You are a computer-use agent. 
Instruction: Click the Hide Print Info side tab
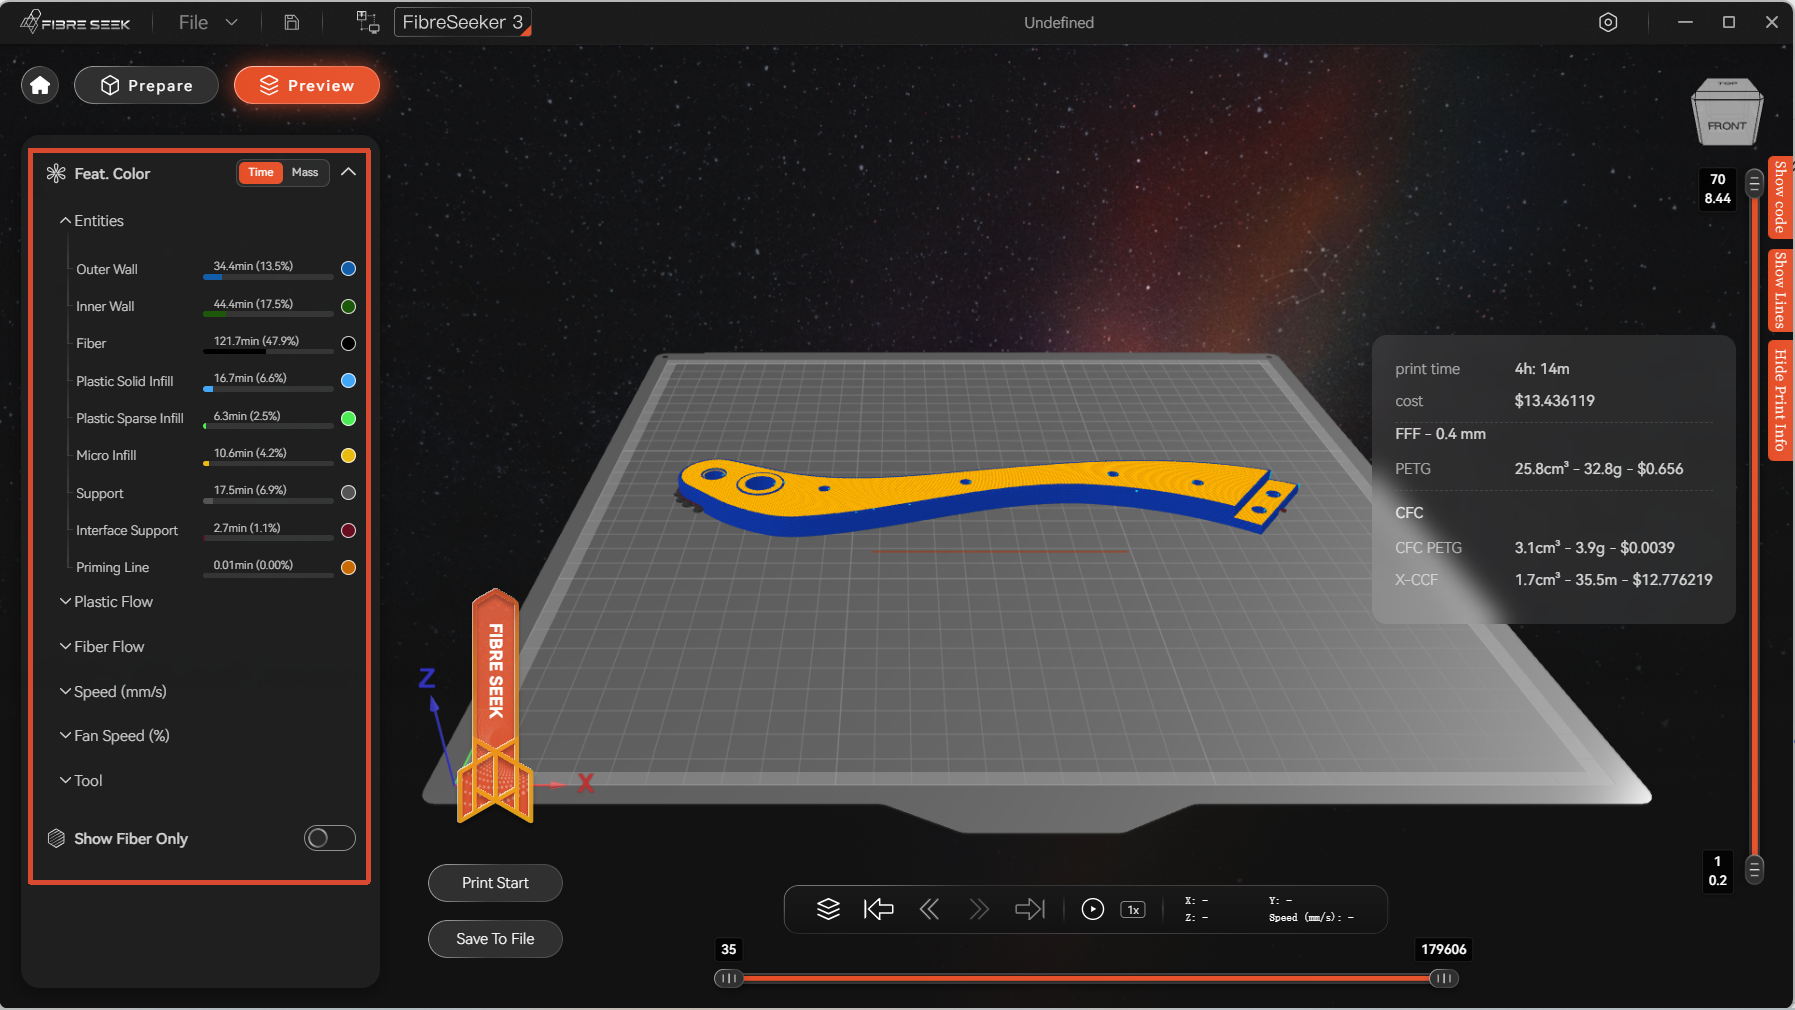1780,400
